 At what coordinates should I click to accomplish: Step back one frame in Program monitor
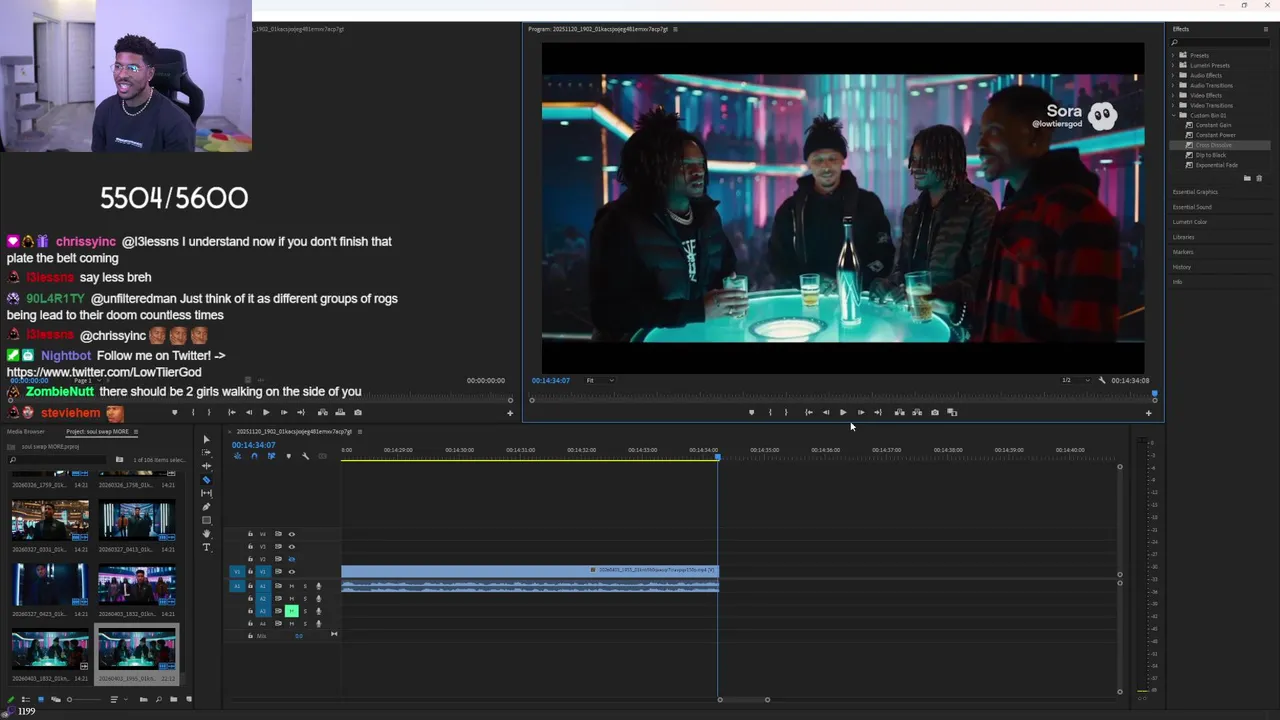(826, 412)
